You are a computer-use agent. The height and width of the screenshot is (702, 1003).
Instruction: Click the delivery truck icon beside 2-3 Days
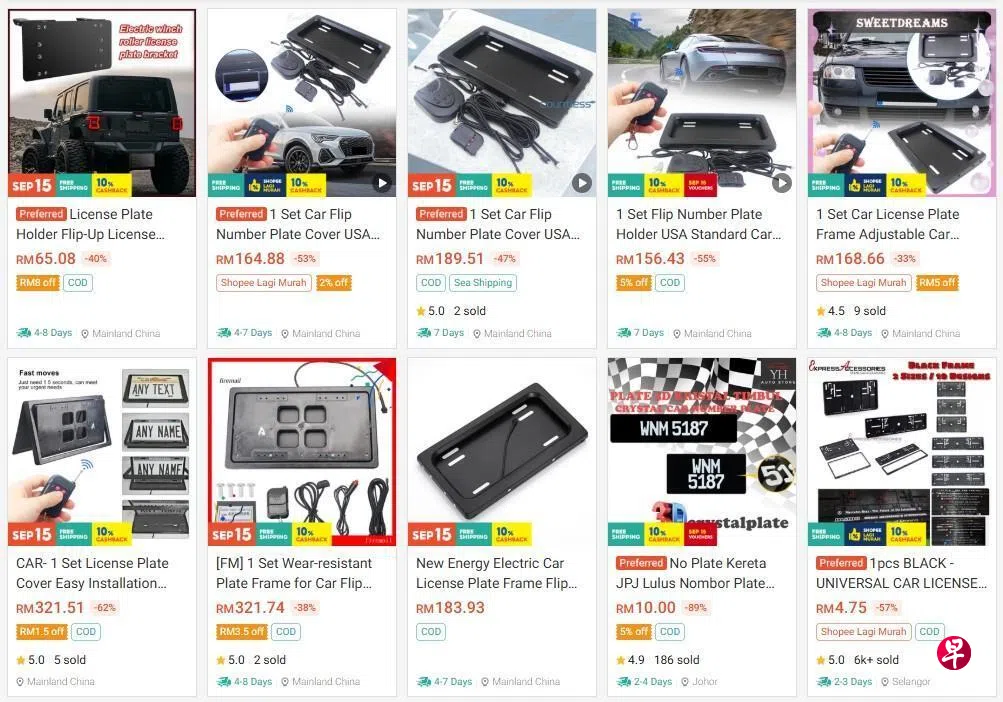point(823,682)
